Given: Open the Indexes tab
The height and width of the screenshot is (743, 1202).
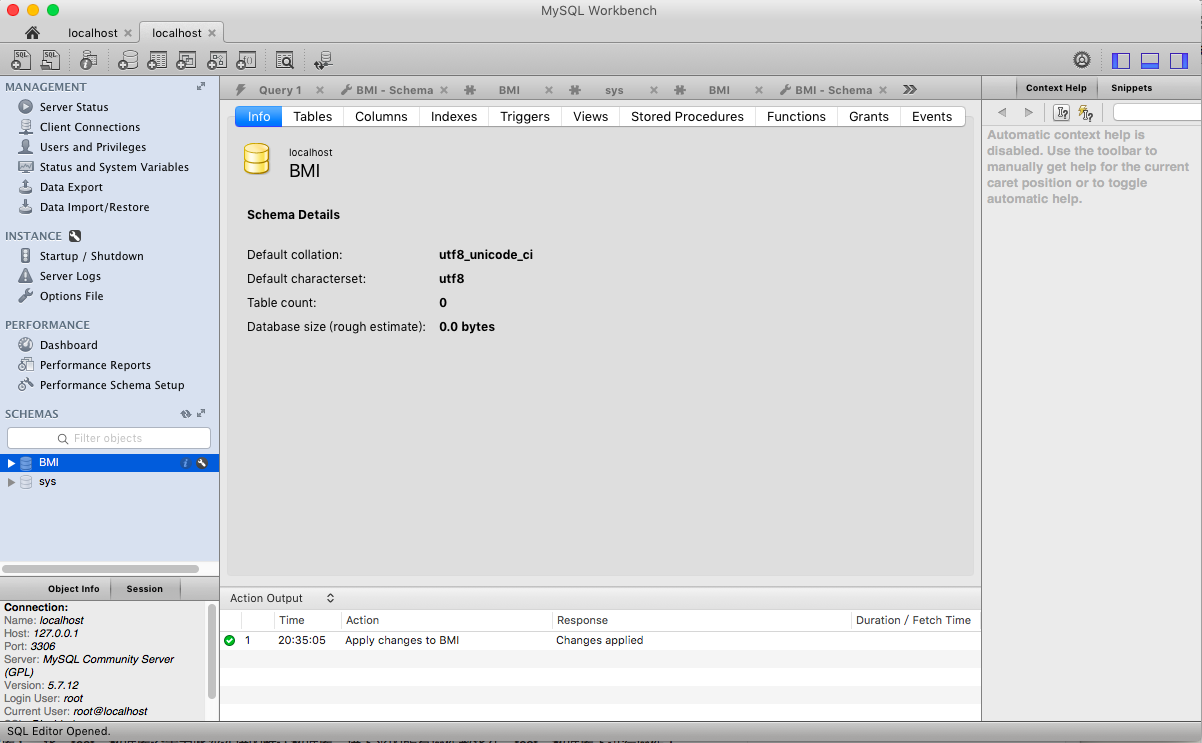Looking at the screenshot, I should (x=454, y=117).
